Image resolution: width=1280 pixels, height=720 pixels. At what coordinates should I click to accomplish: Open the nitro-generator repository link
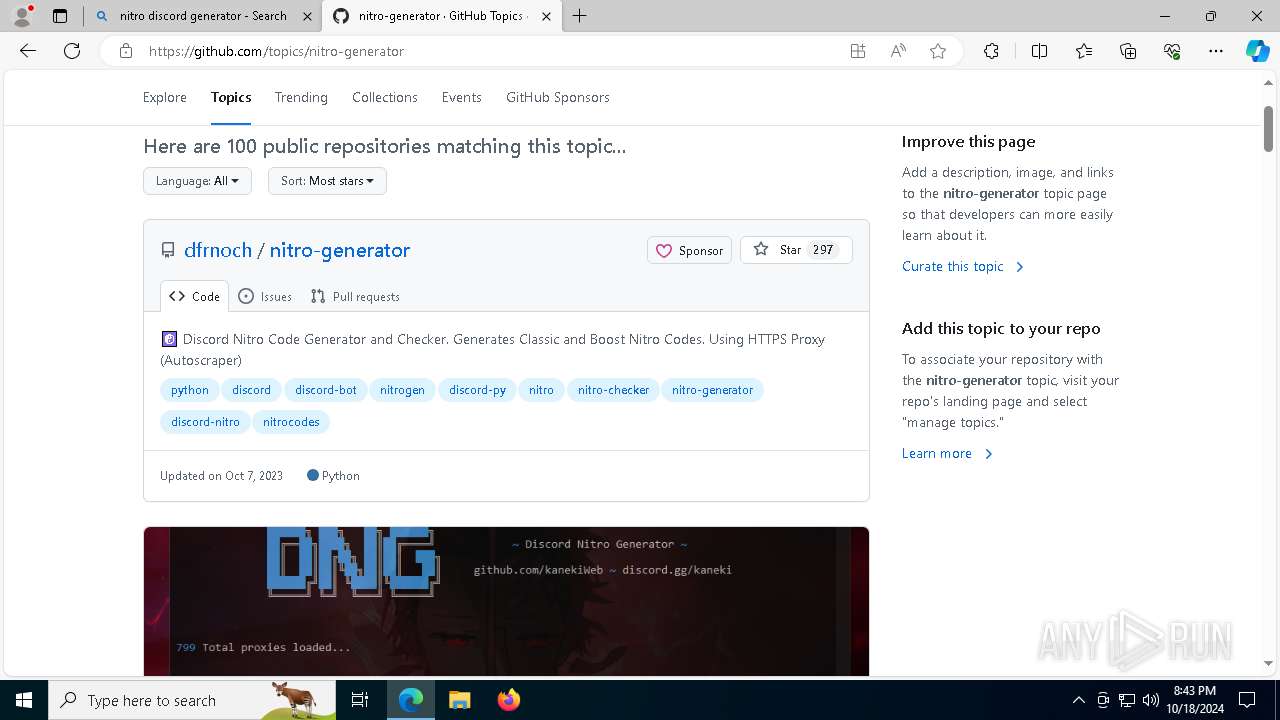(340, 250)
